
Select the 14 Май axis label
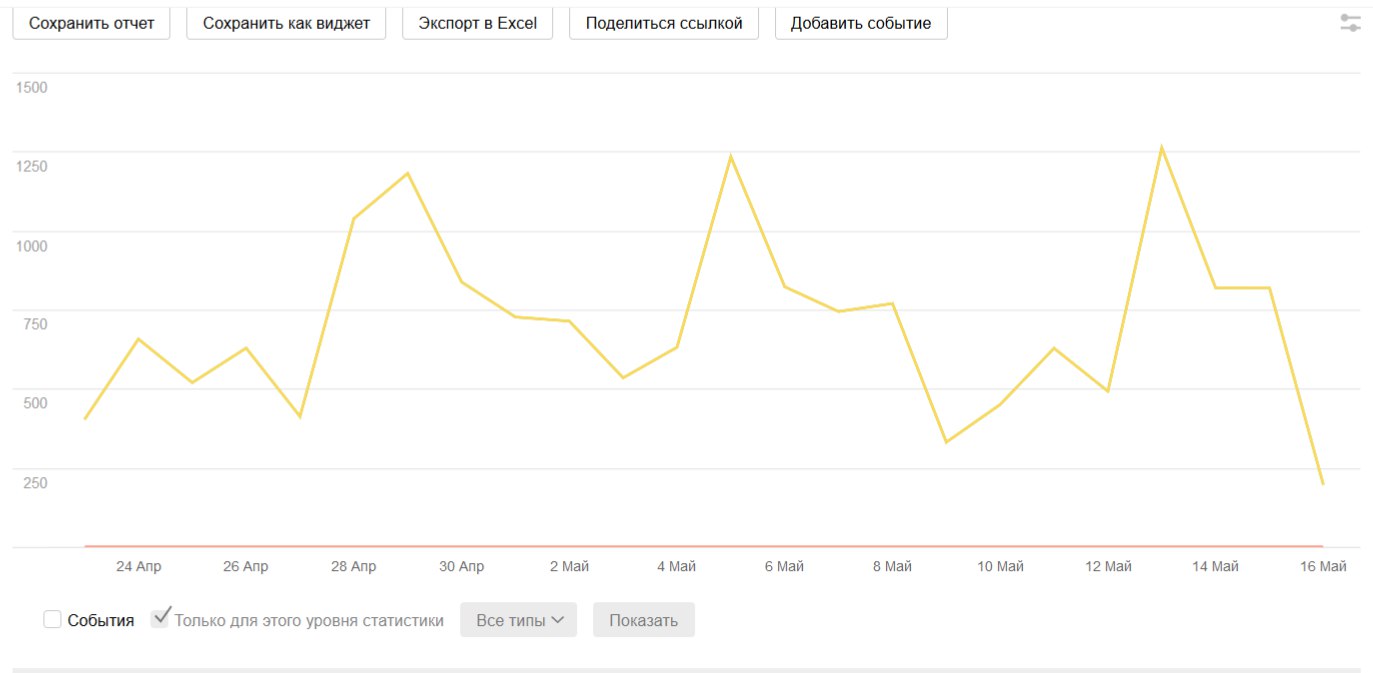pyautogui.click(x=1215, y=567)
